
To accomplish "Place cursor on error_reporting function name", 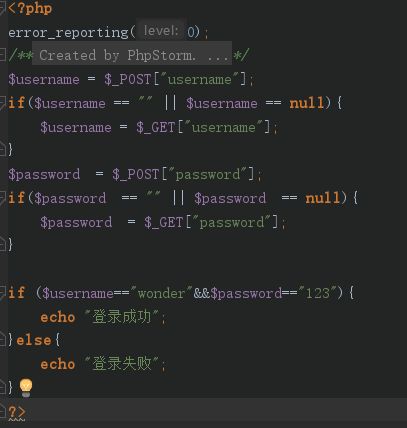I will pyautogui.click(x=68, y=33).
